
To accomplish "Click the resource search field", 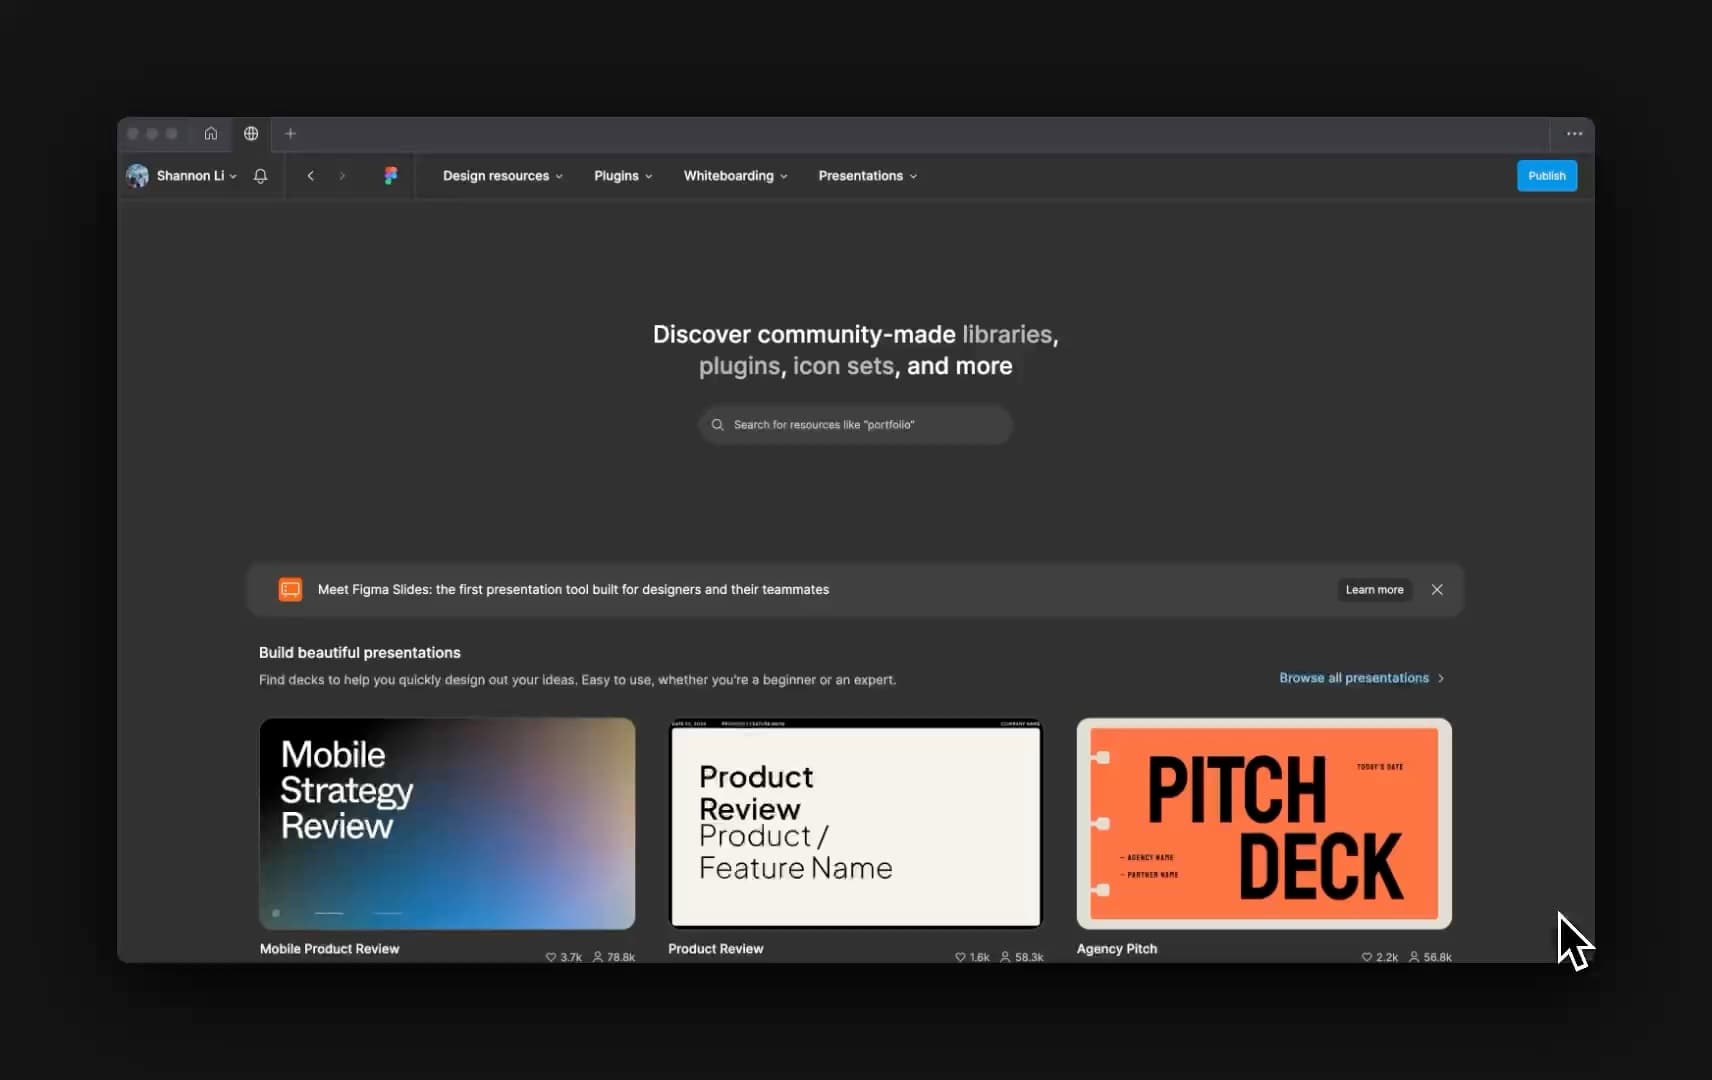I will tap(856, 425).
